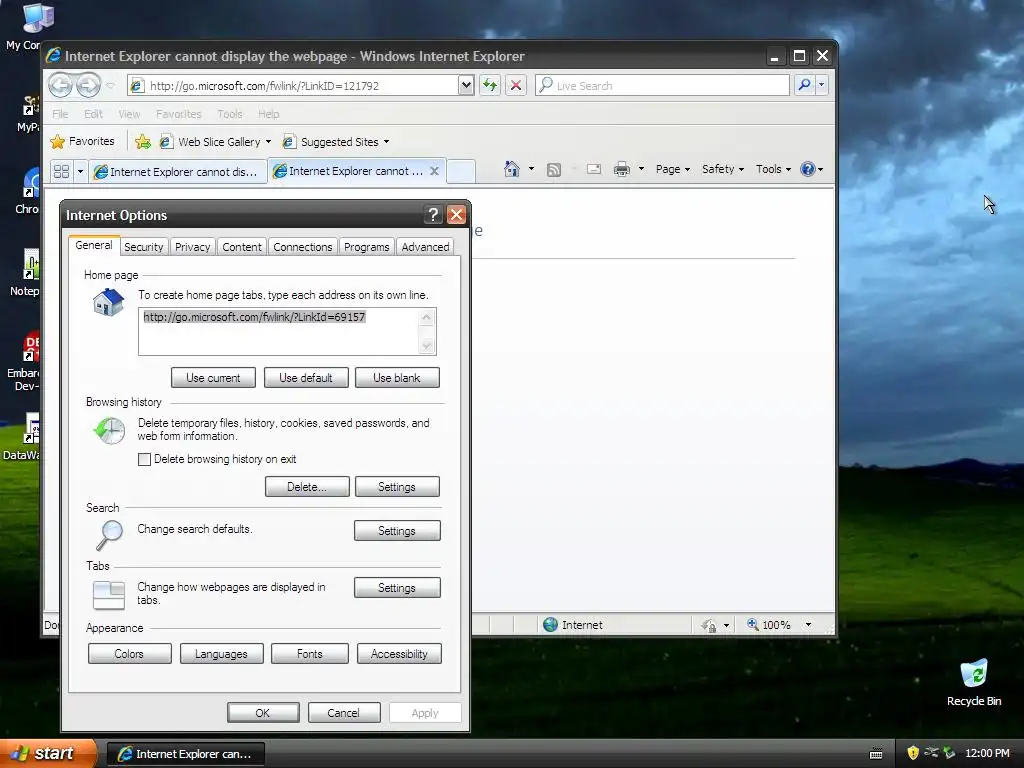1024x768 pixels.
Task: Switch to the Security tab
Action: coord(144,247)
